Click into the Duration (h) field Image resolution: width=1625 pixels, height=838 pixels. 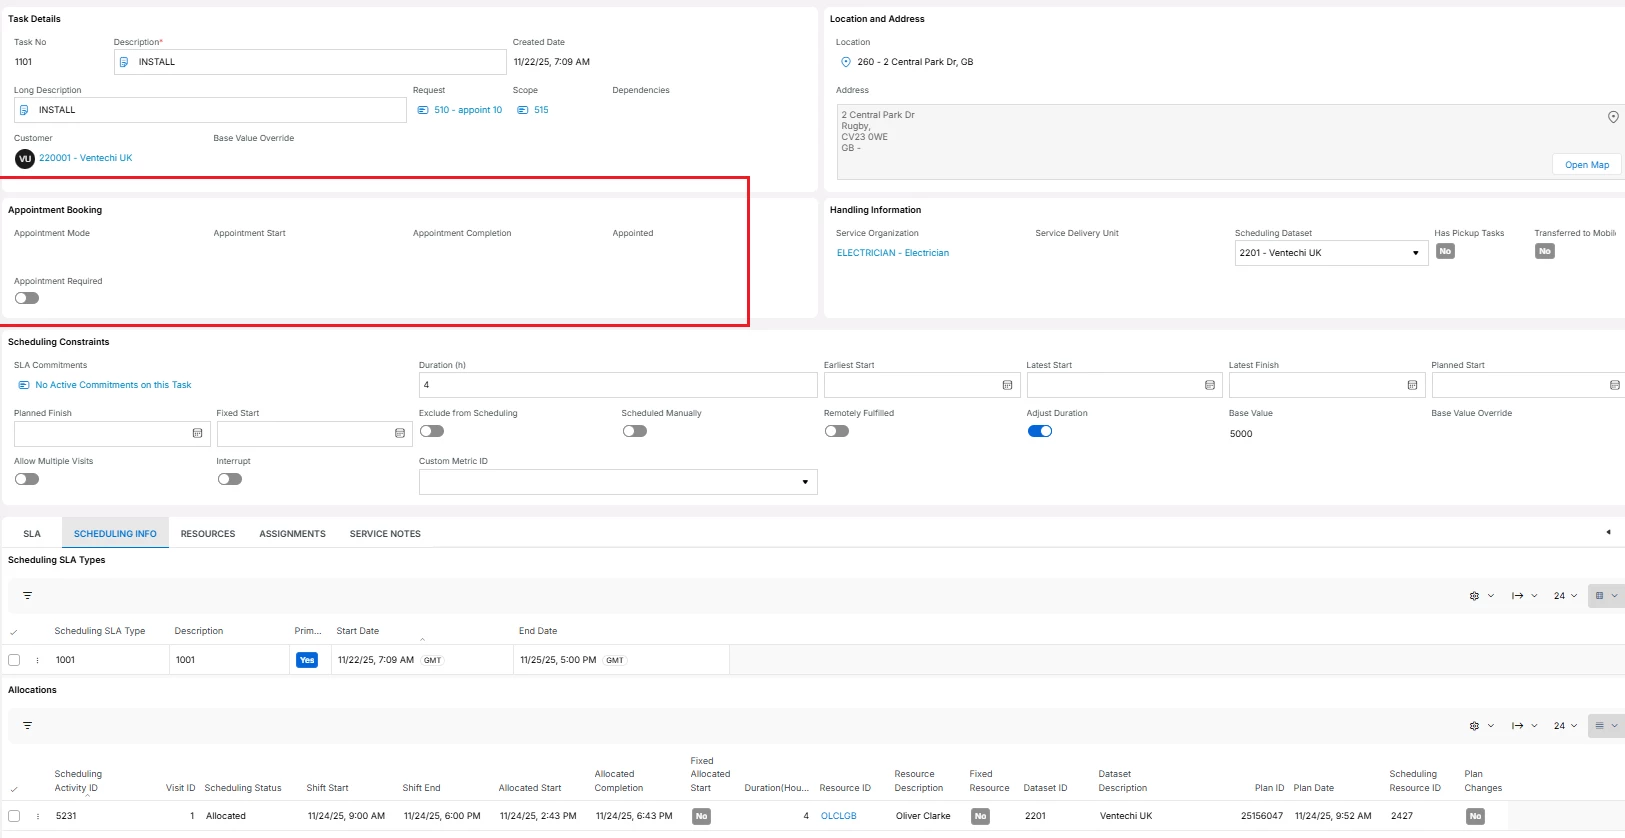click(617, 385)
